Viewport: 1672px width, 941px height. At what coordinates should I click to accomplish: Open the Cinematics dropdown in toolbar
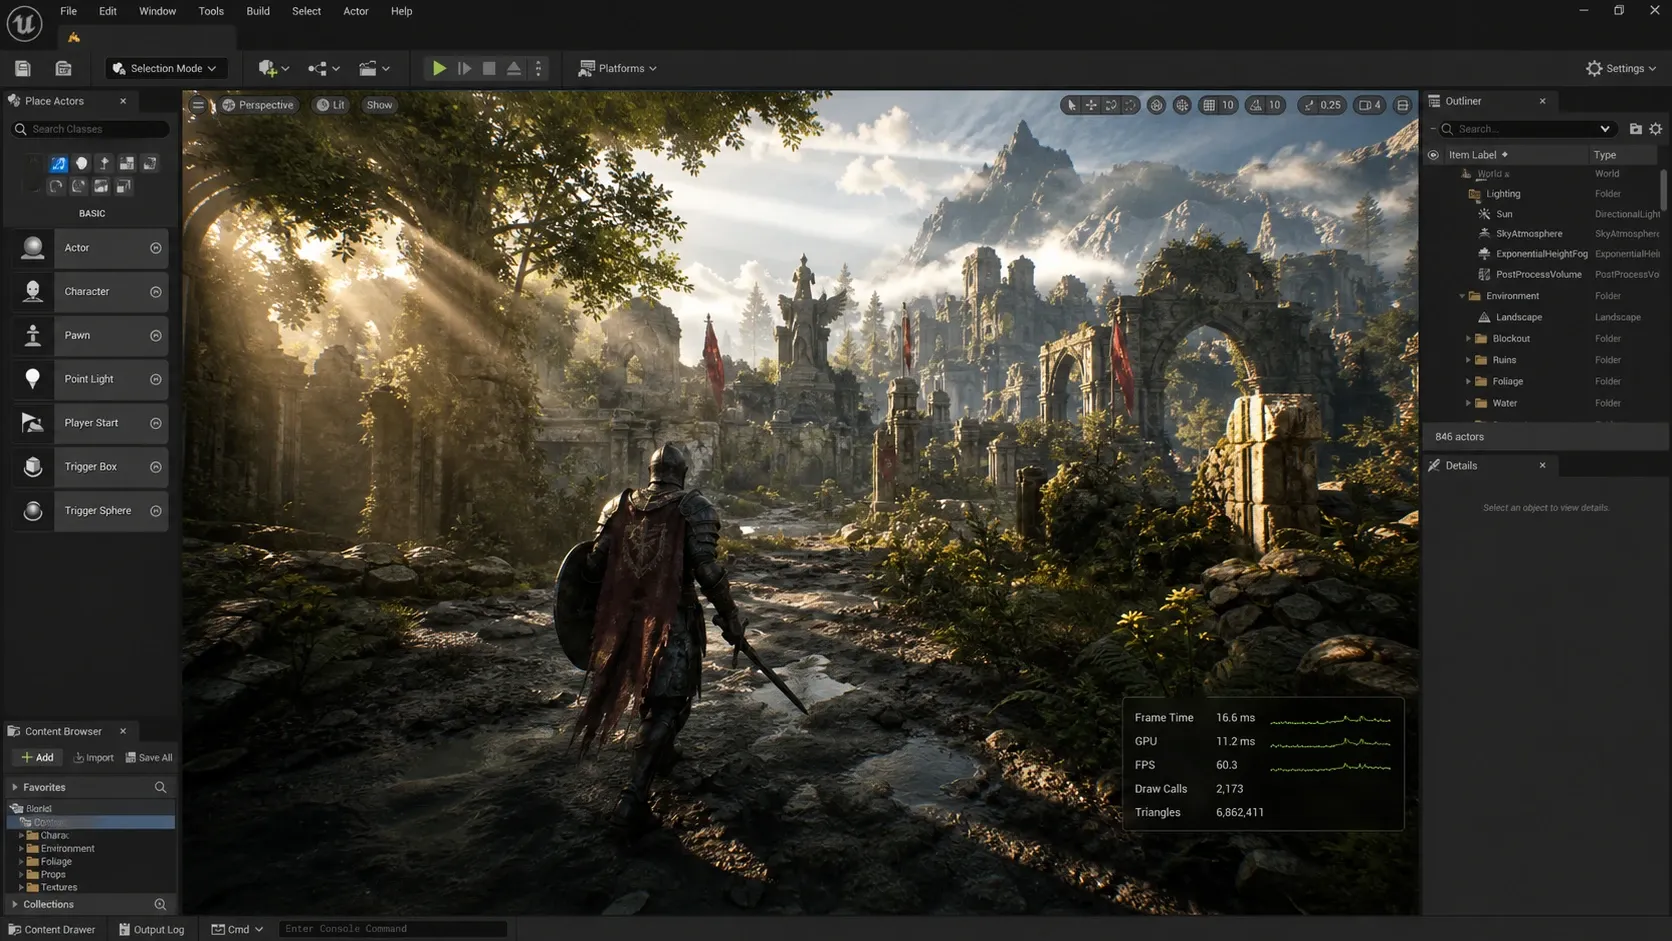point(374,68)
